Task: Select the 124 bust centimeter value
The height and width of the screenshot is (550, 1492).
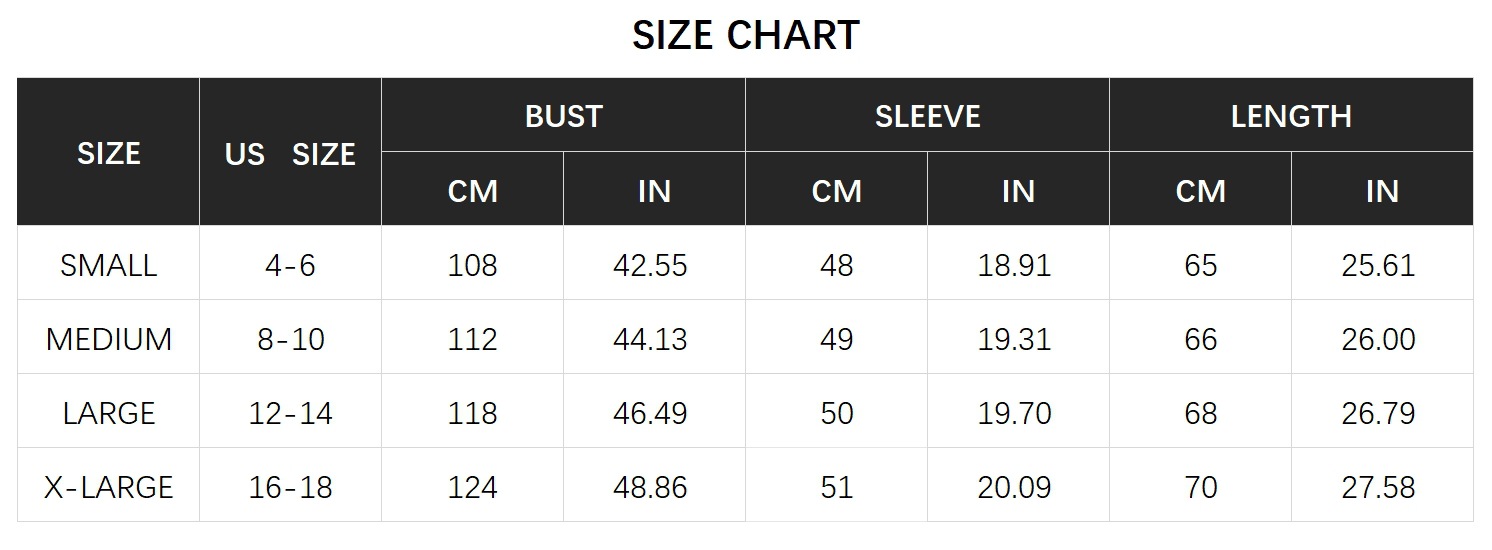Action: pyautogui.click(x=472, y=487)
